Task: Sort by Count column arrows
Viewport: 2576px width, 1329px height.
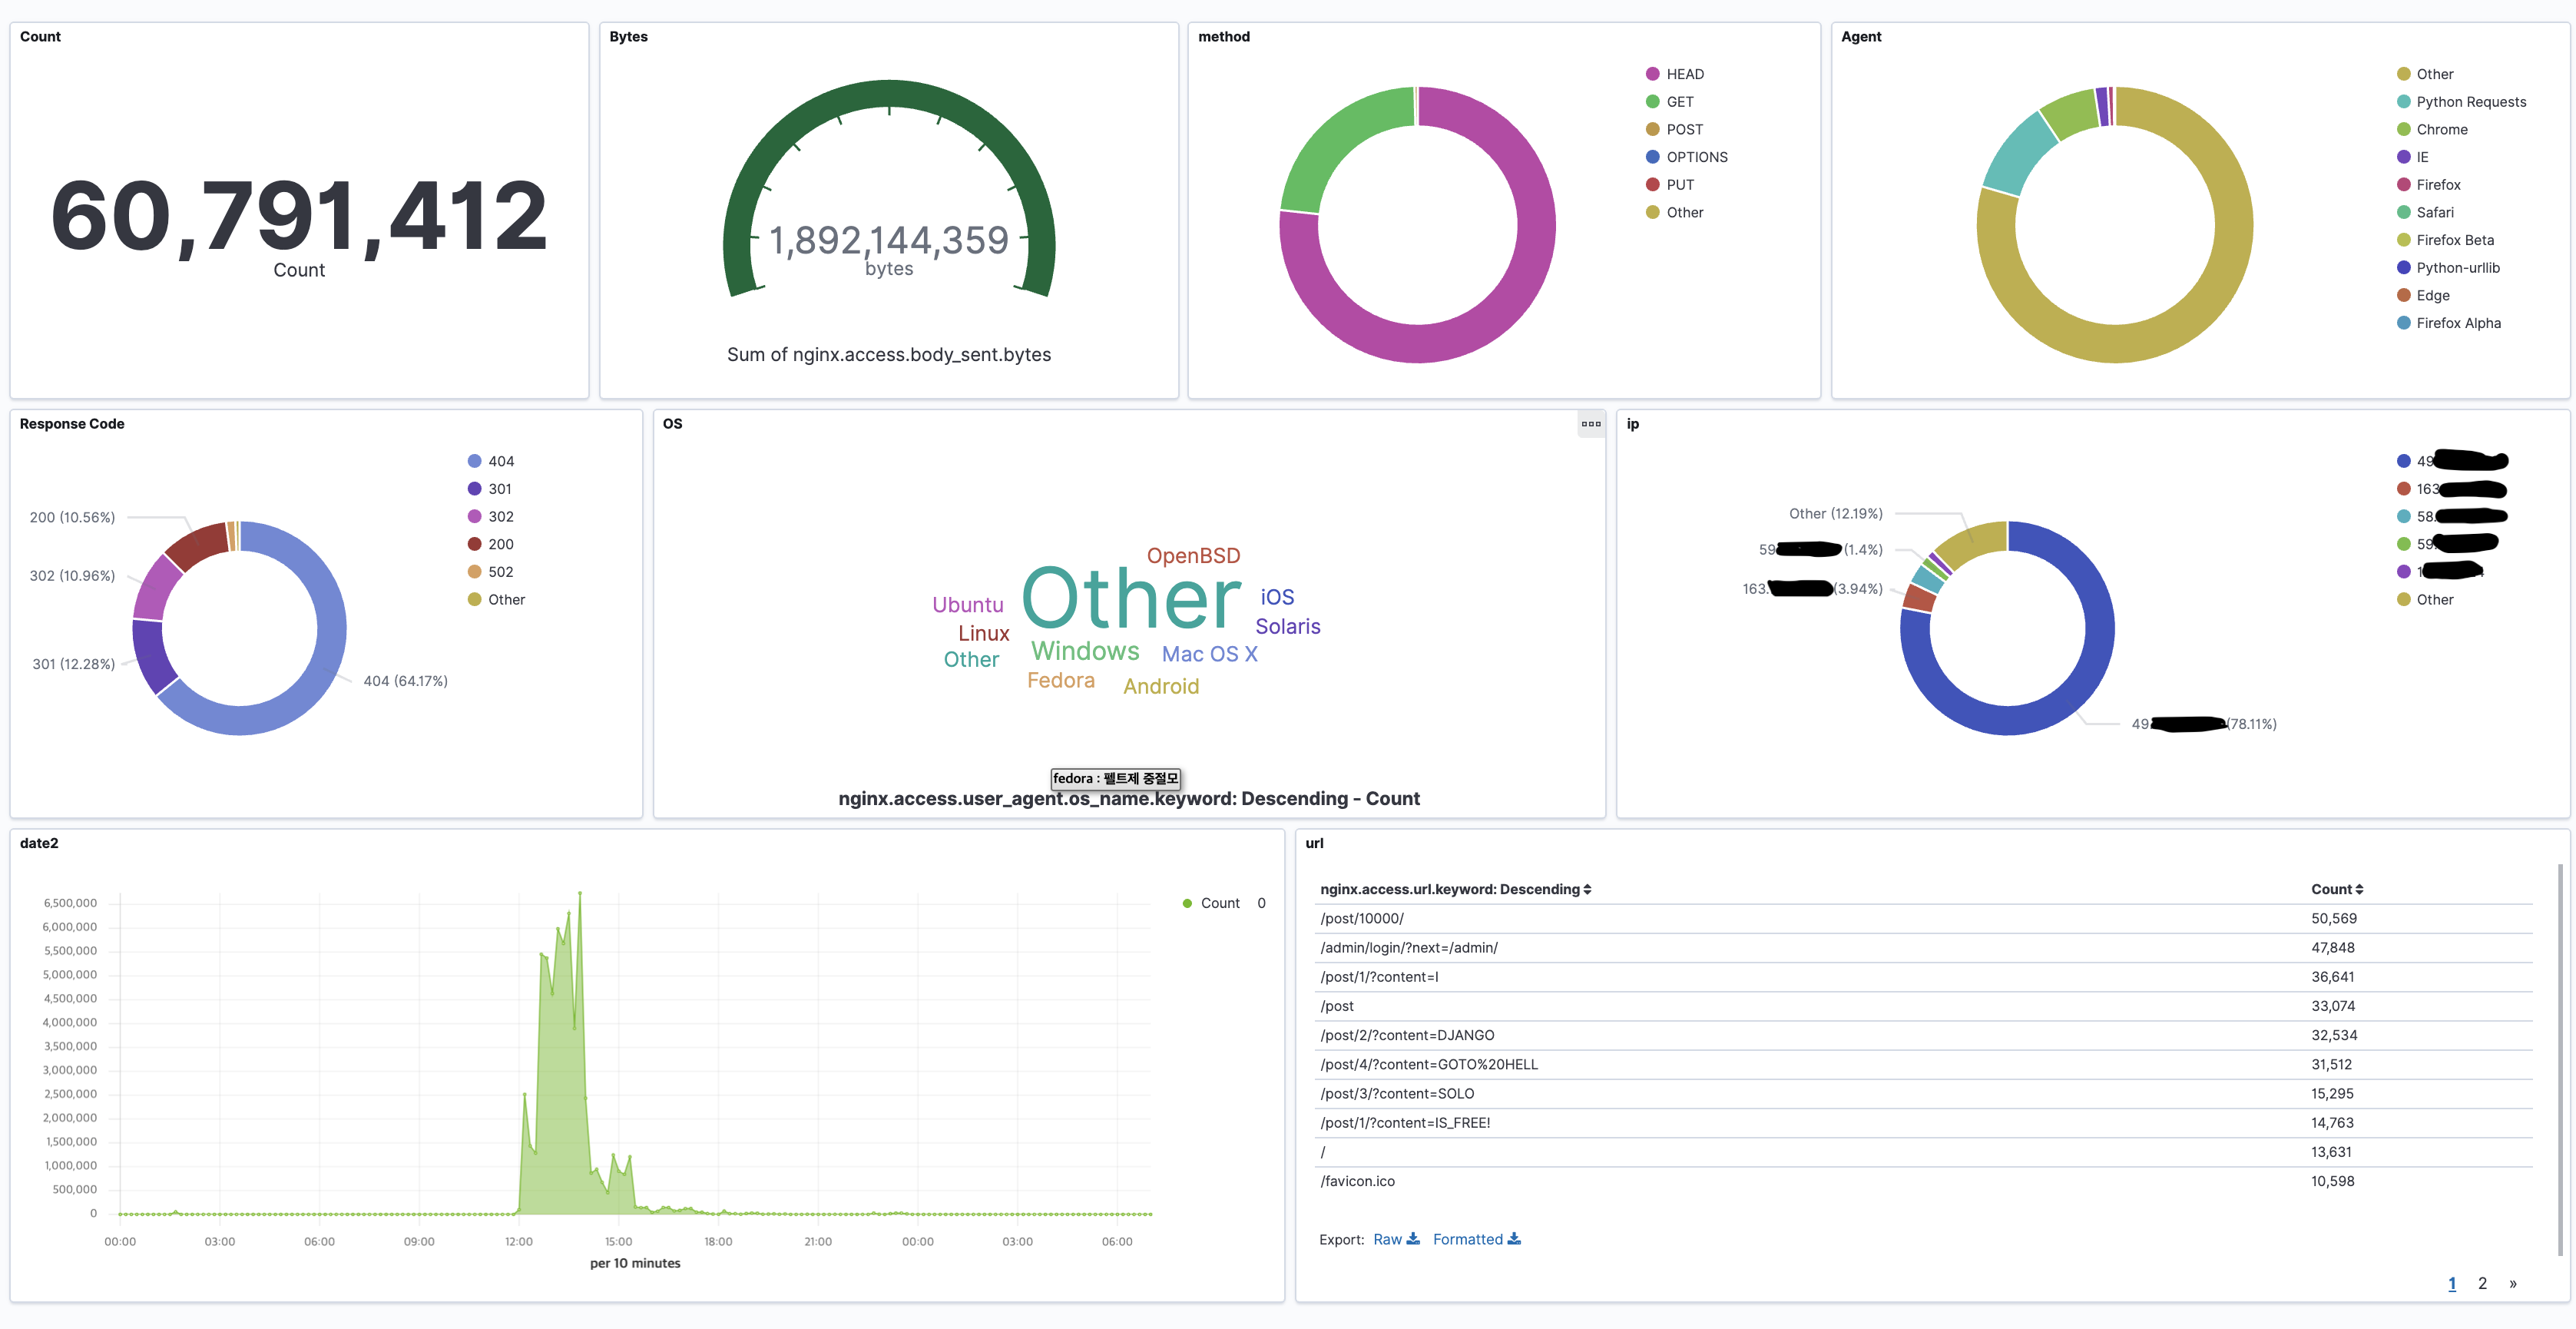Action: click(2359, 889)
